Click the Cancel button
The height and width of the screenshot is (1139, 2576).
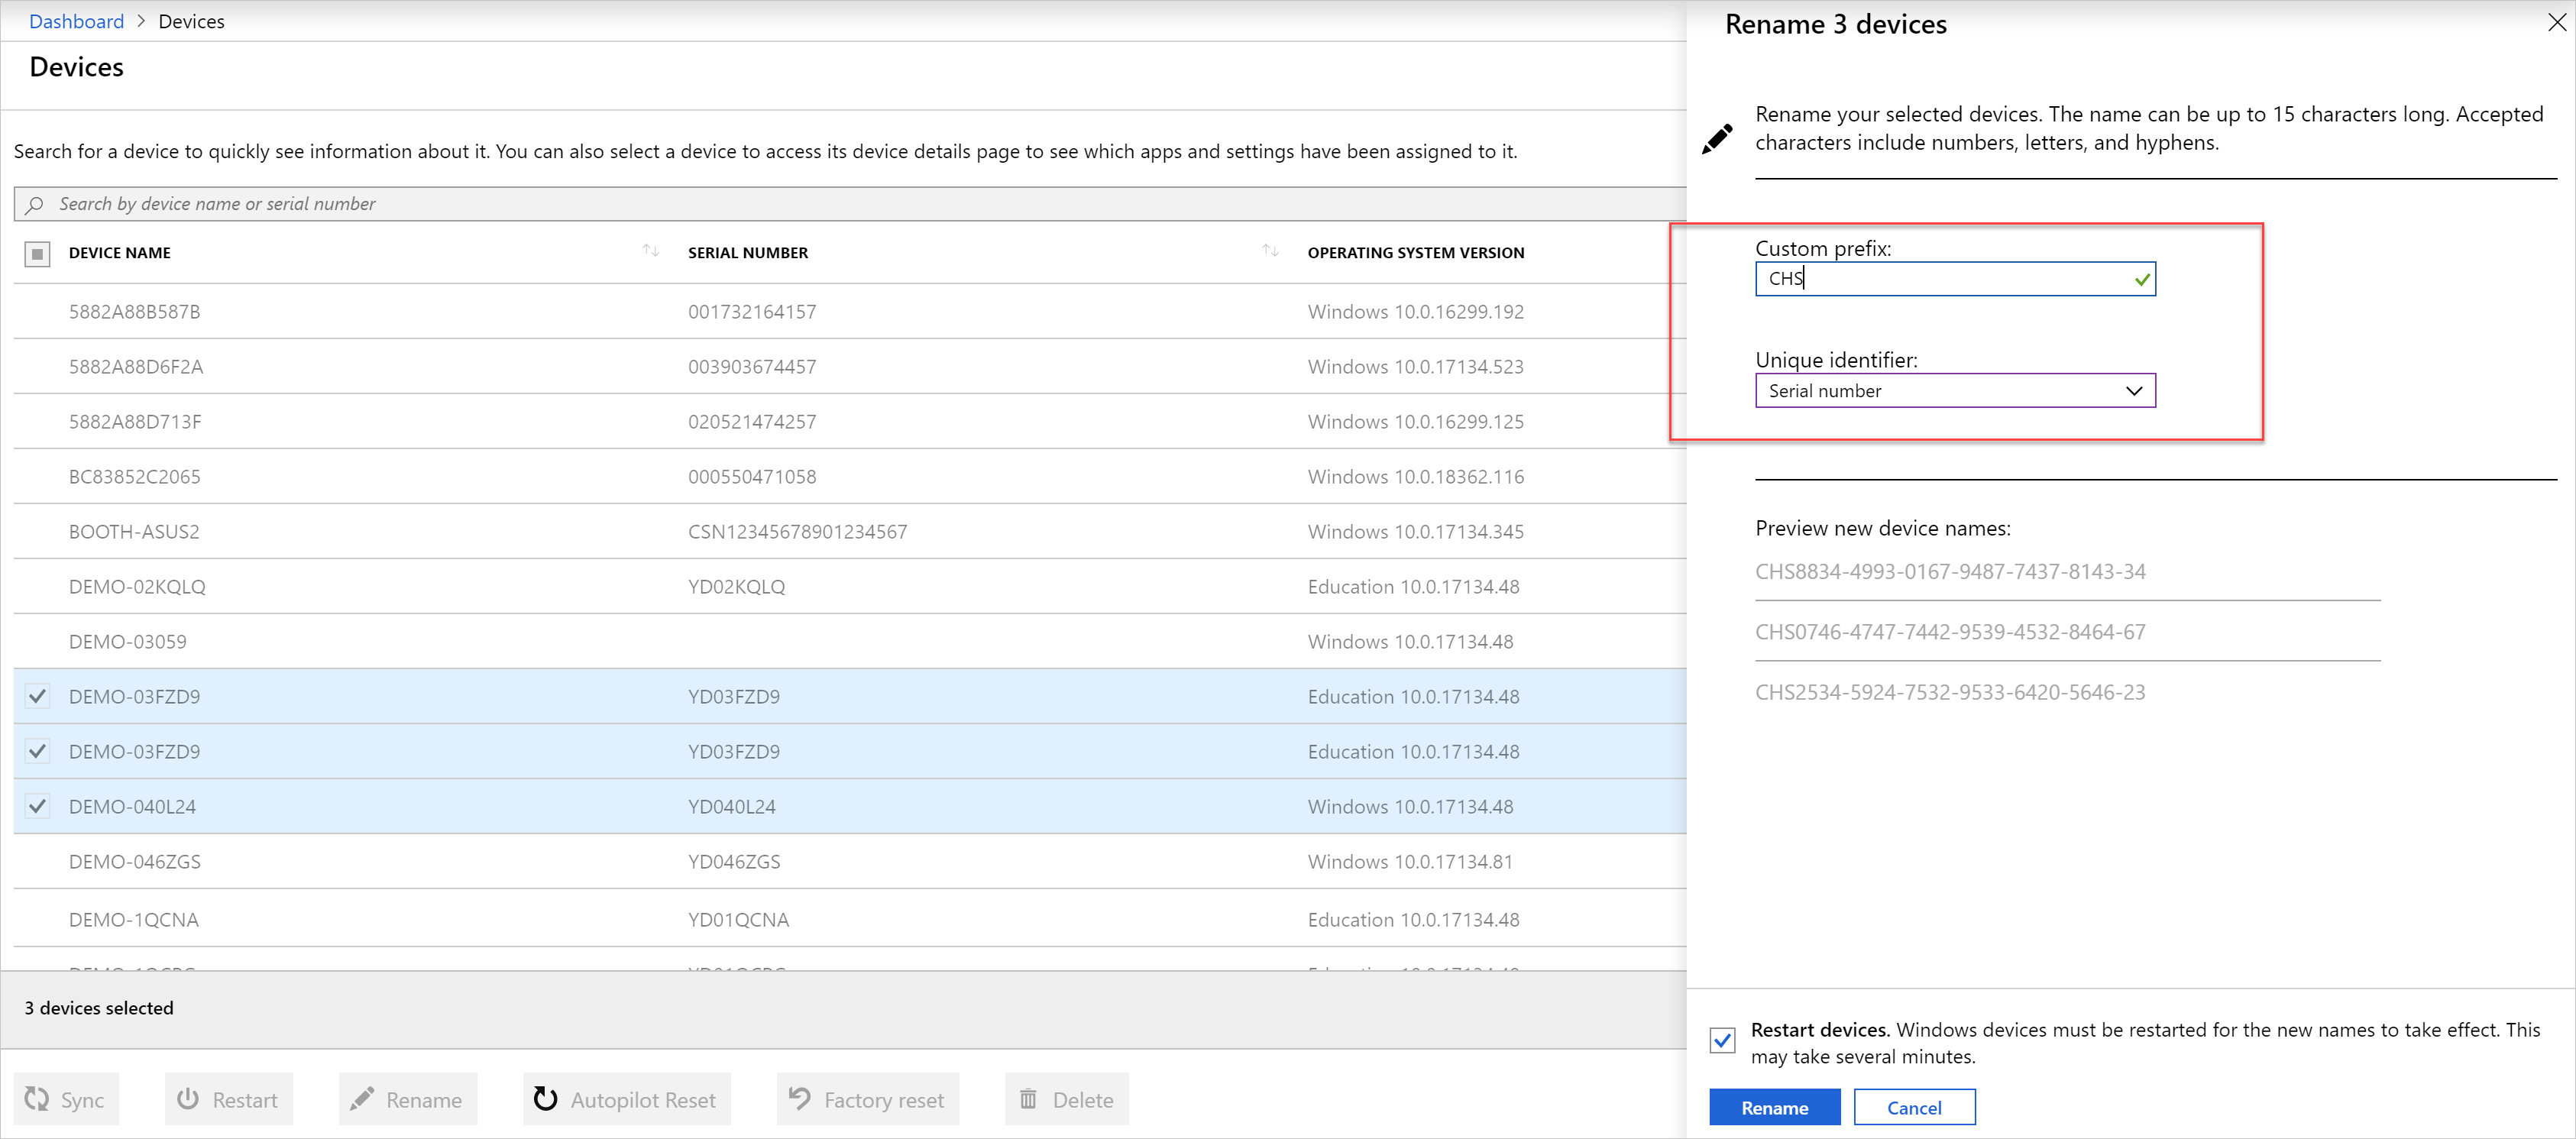pos(1914,1107)
